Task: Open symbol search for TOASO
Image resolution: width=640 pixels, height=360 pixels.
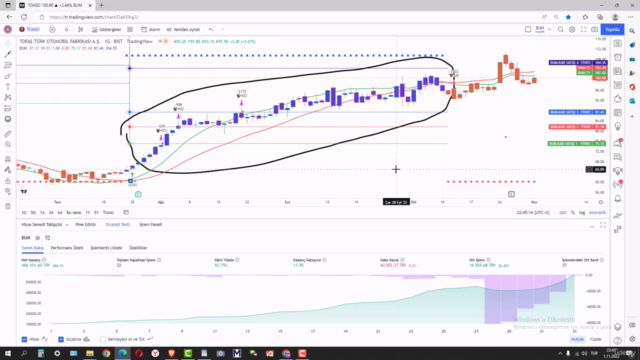Action: [30, 29]
